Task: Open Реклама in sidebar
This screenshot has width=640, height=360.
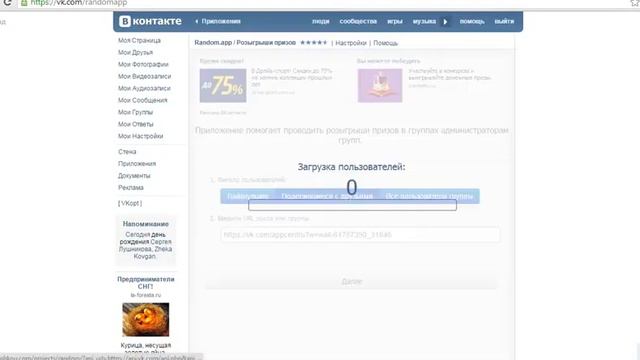Action: pos(131,187)
